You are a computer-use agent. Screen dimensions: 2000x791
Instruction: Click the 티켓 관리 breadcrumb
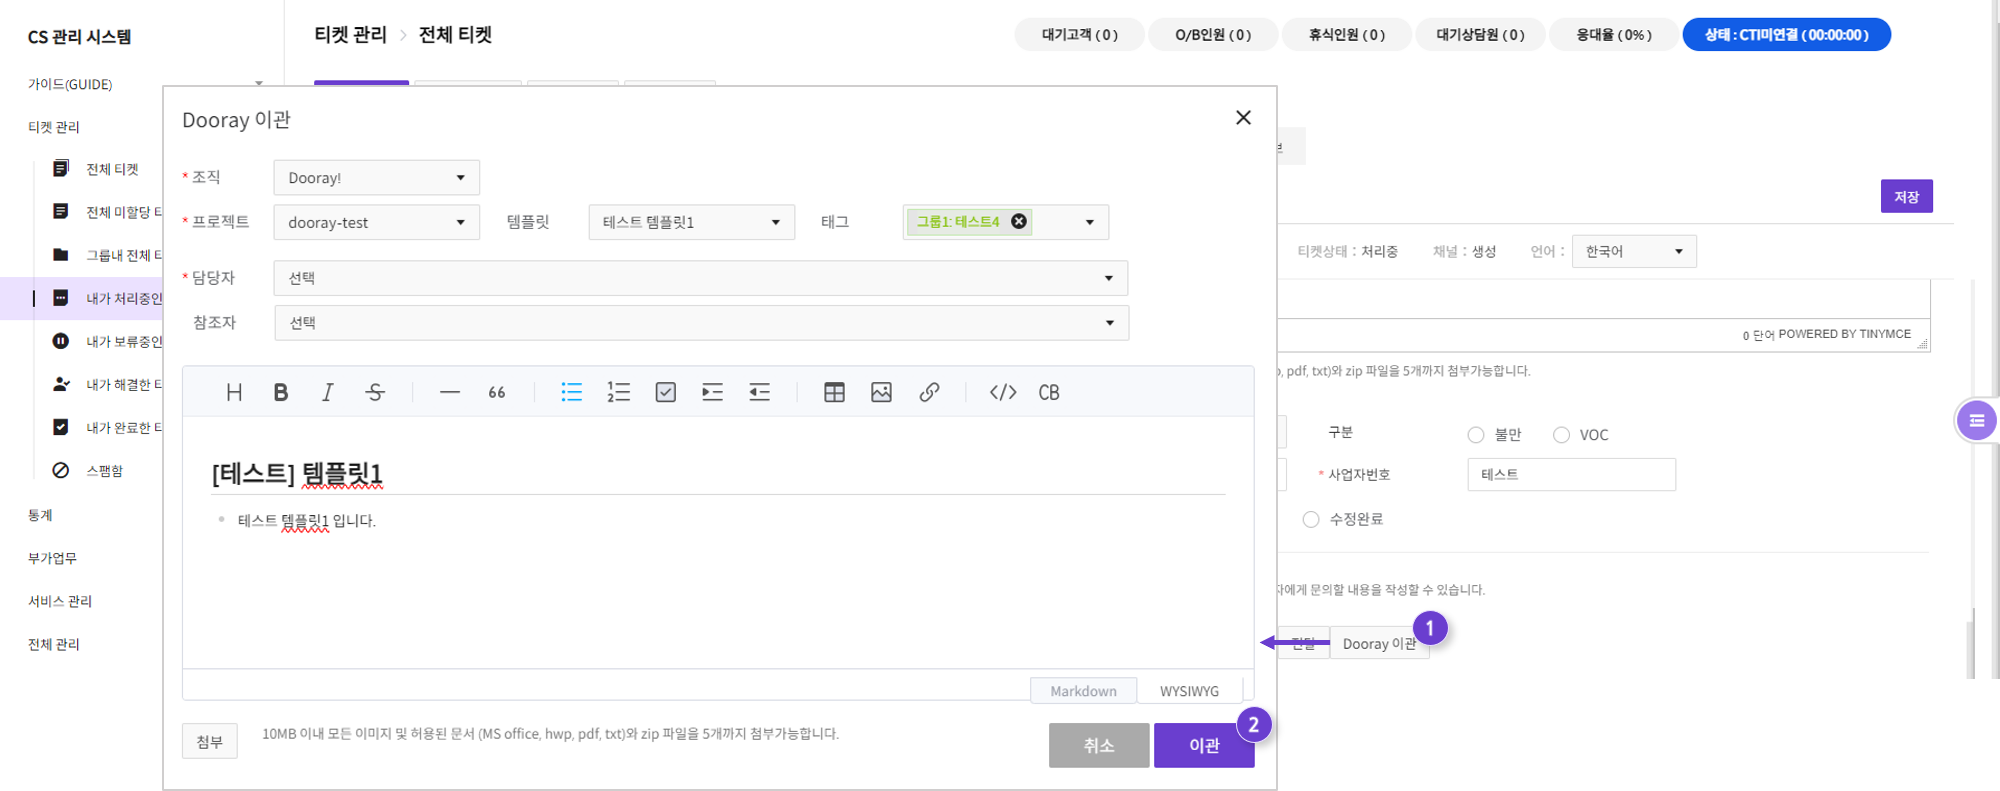[x=350, y=35]
